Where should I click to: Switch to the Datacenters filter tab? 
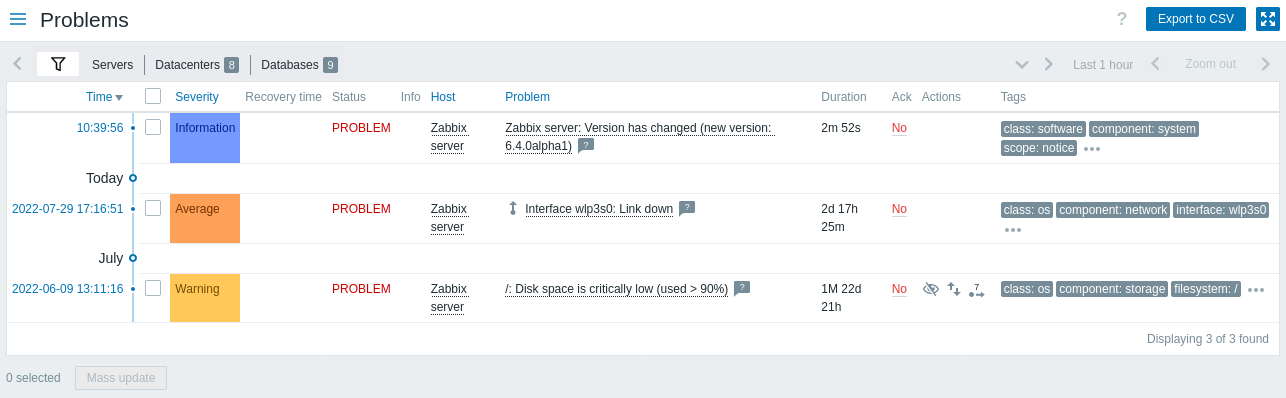point(196,64)
